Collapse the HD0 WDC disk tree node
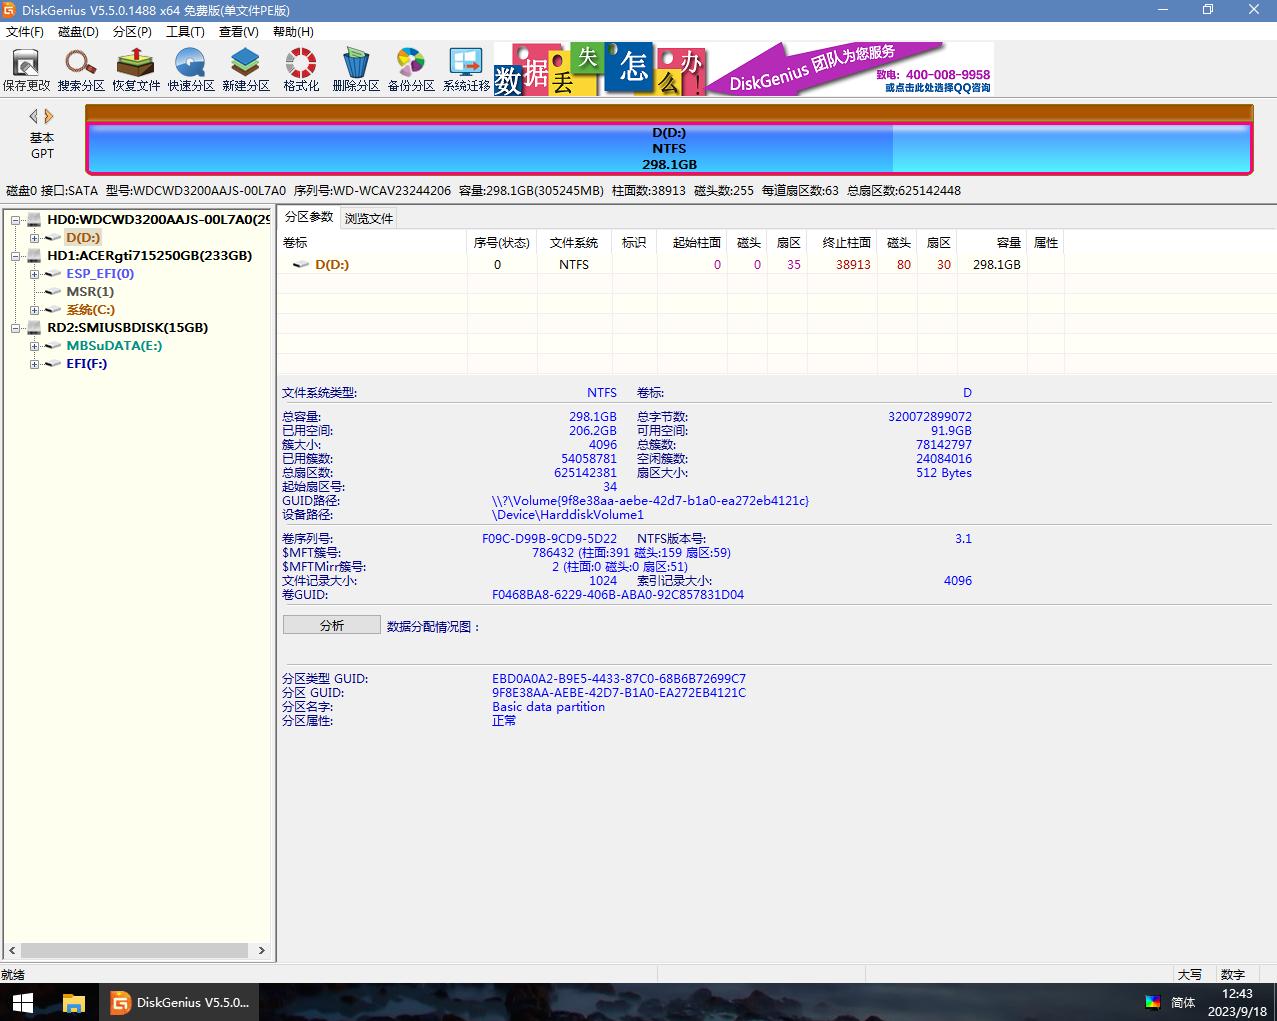This screenshot has height=1021, width=1277. (16, 220)
